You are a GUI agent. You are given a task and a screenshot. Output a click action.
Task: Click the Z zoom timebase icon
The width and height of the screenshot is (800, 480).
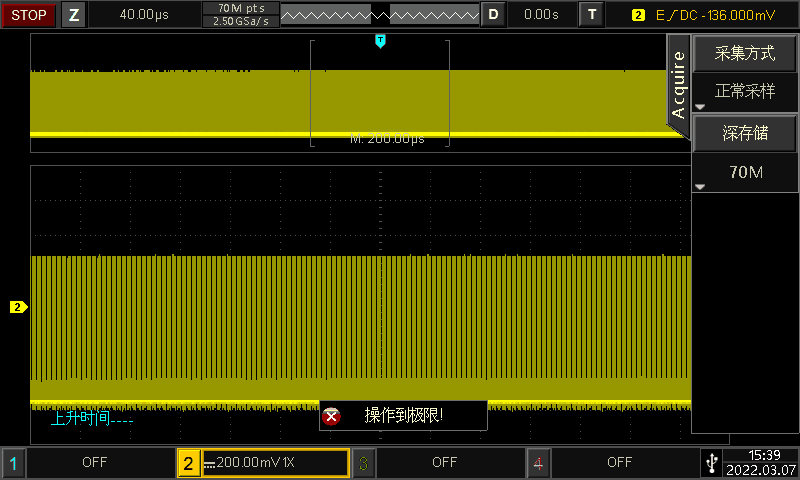click(x=74, y=15)
